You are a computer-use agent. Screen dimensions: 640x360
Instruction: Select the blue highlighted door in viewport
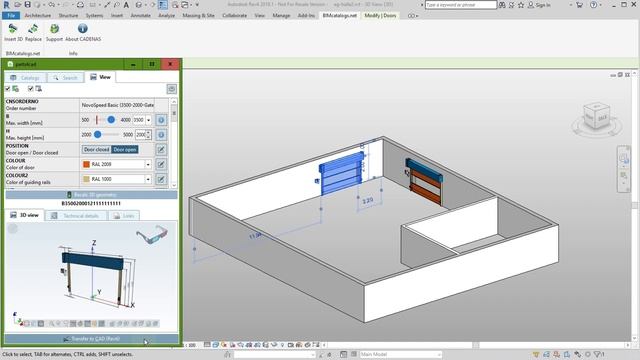pyautogui.click(x=341, y=173)
